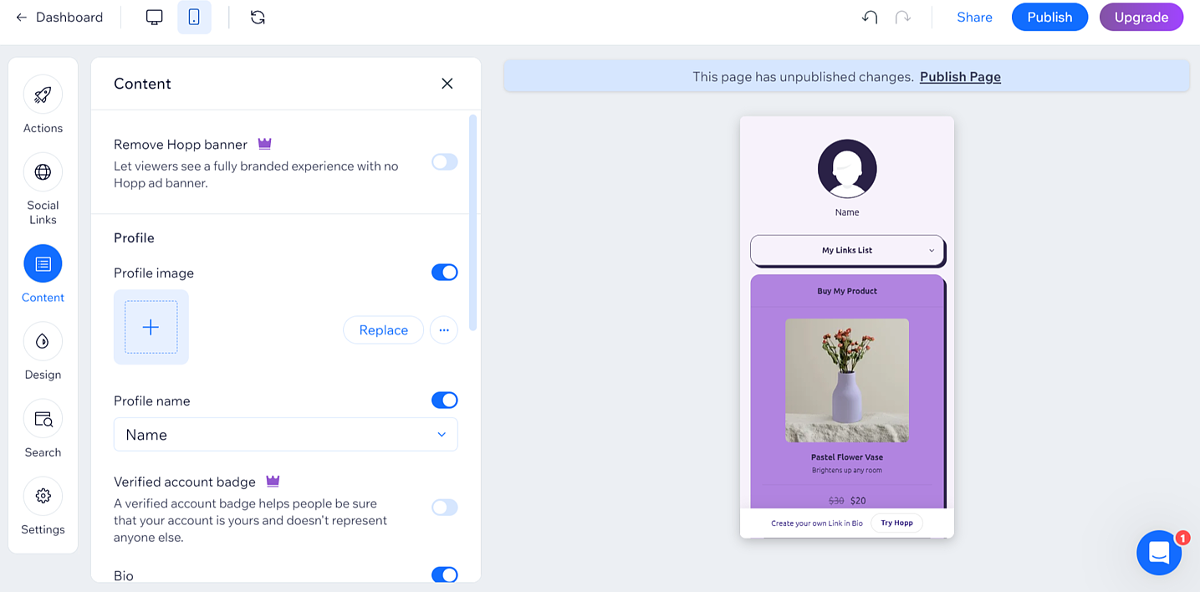Screen dimensions: 1200x592
Task: Click the Publish Page link
Action: 960,76
